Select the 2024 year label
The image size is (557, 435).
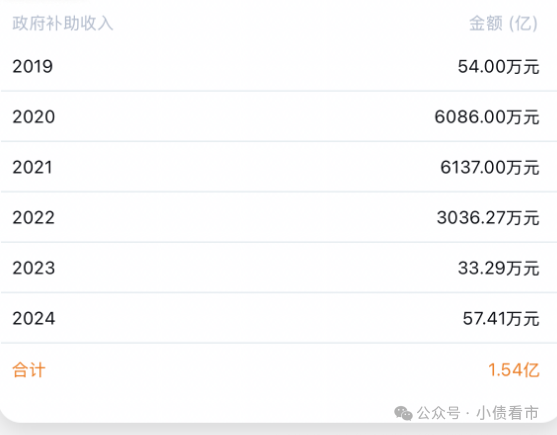click(x=34, y=319)
